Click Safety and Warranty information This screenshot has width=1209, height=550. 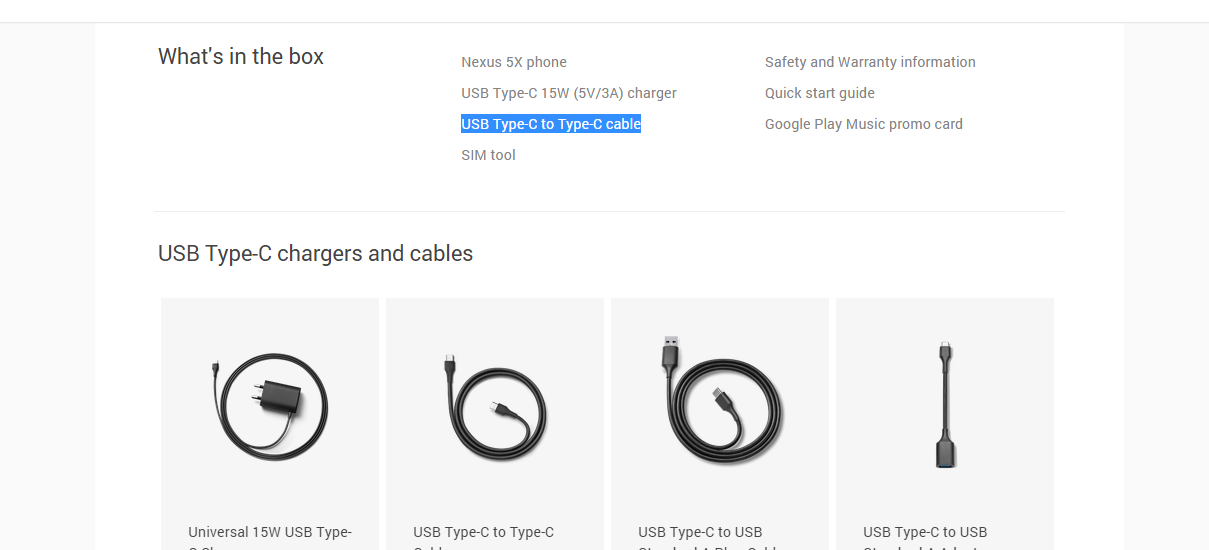870,62
